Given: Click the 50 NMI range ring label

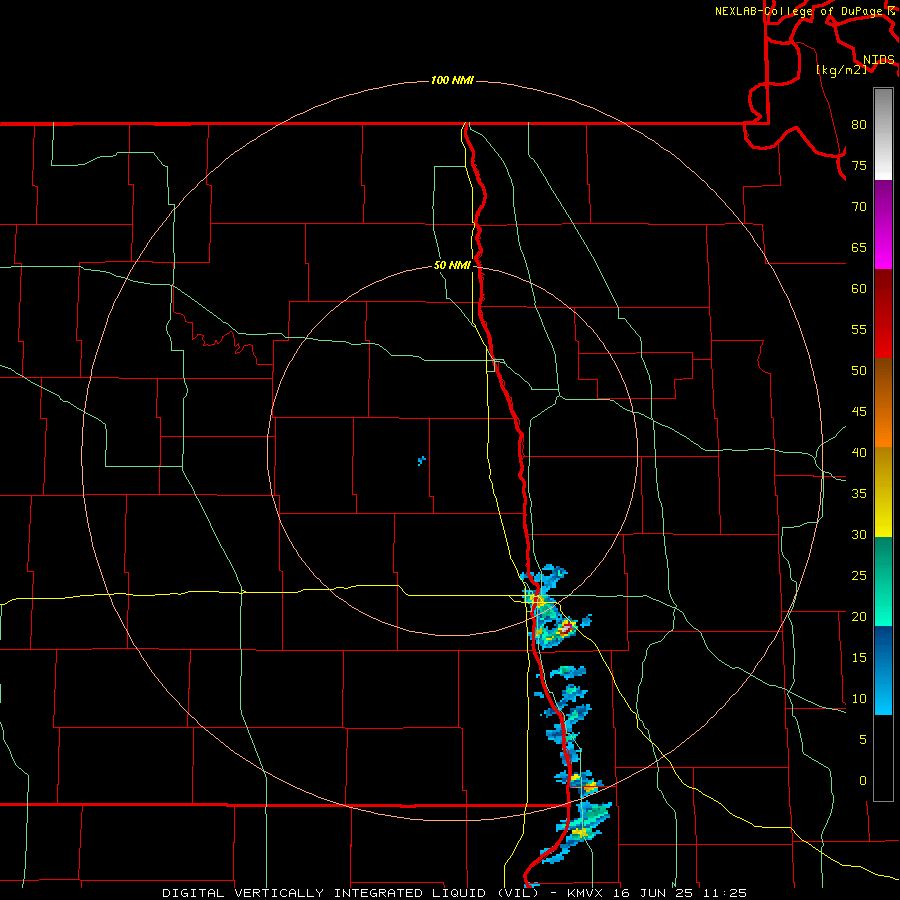Looking at the screenshot, I should point(452,265).
